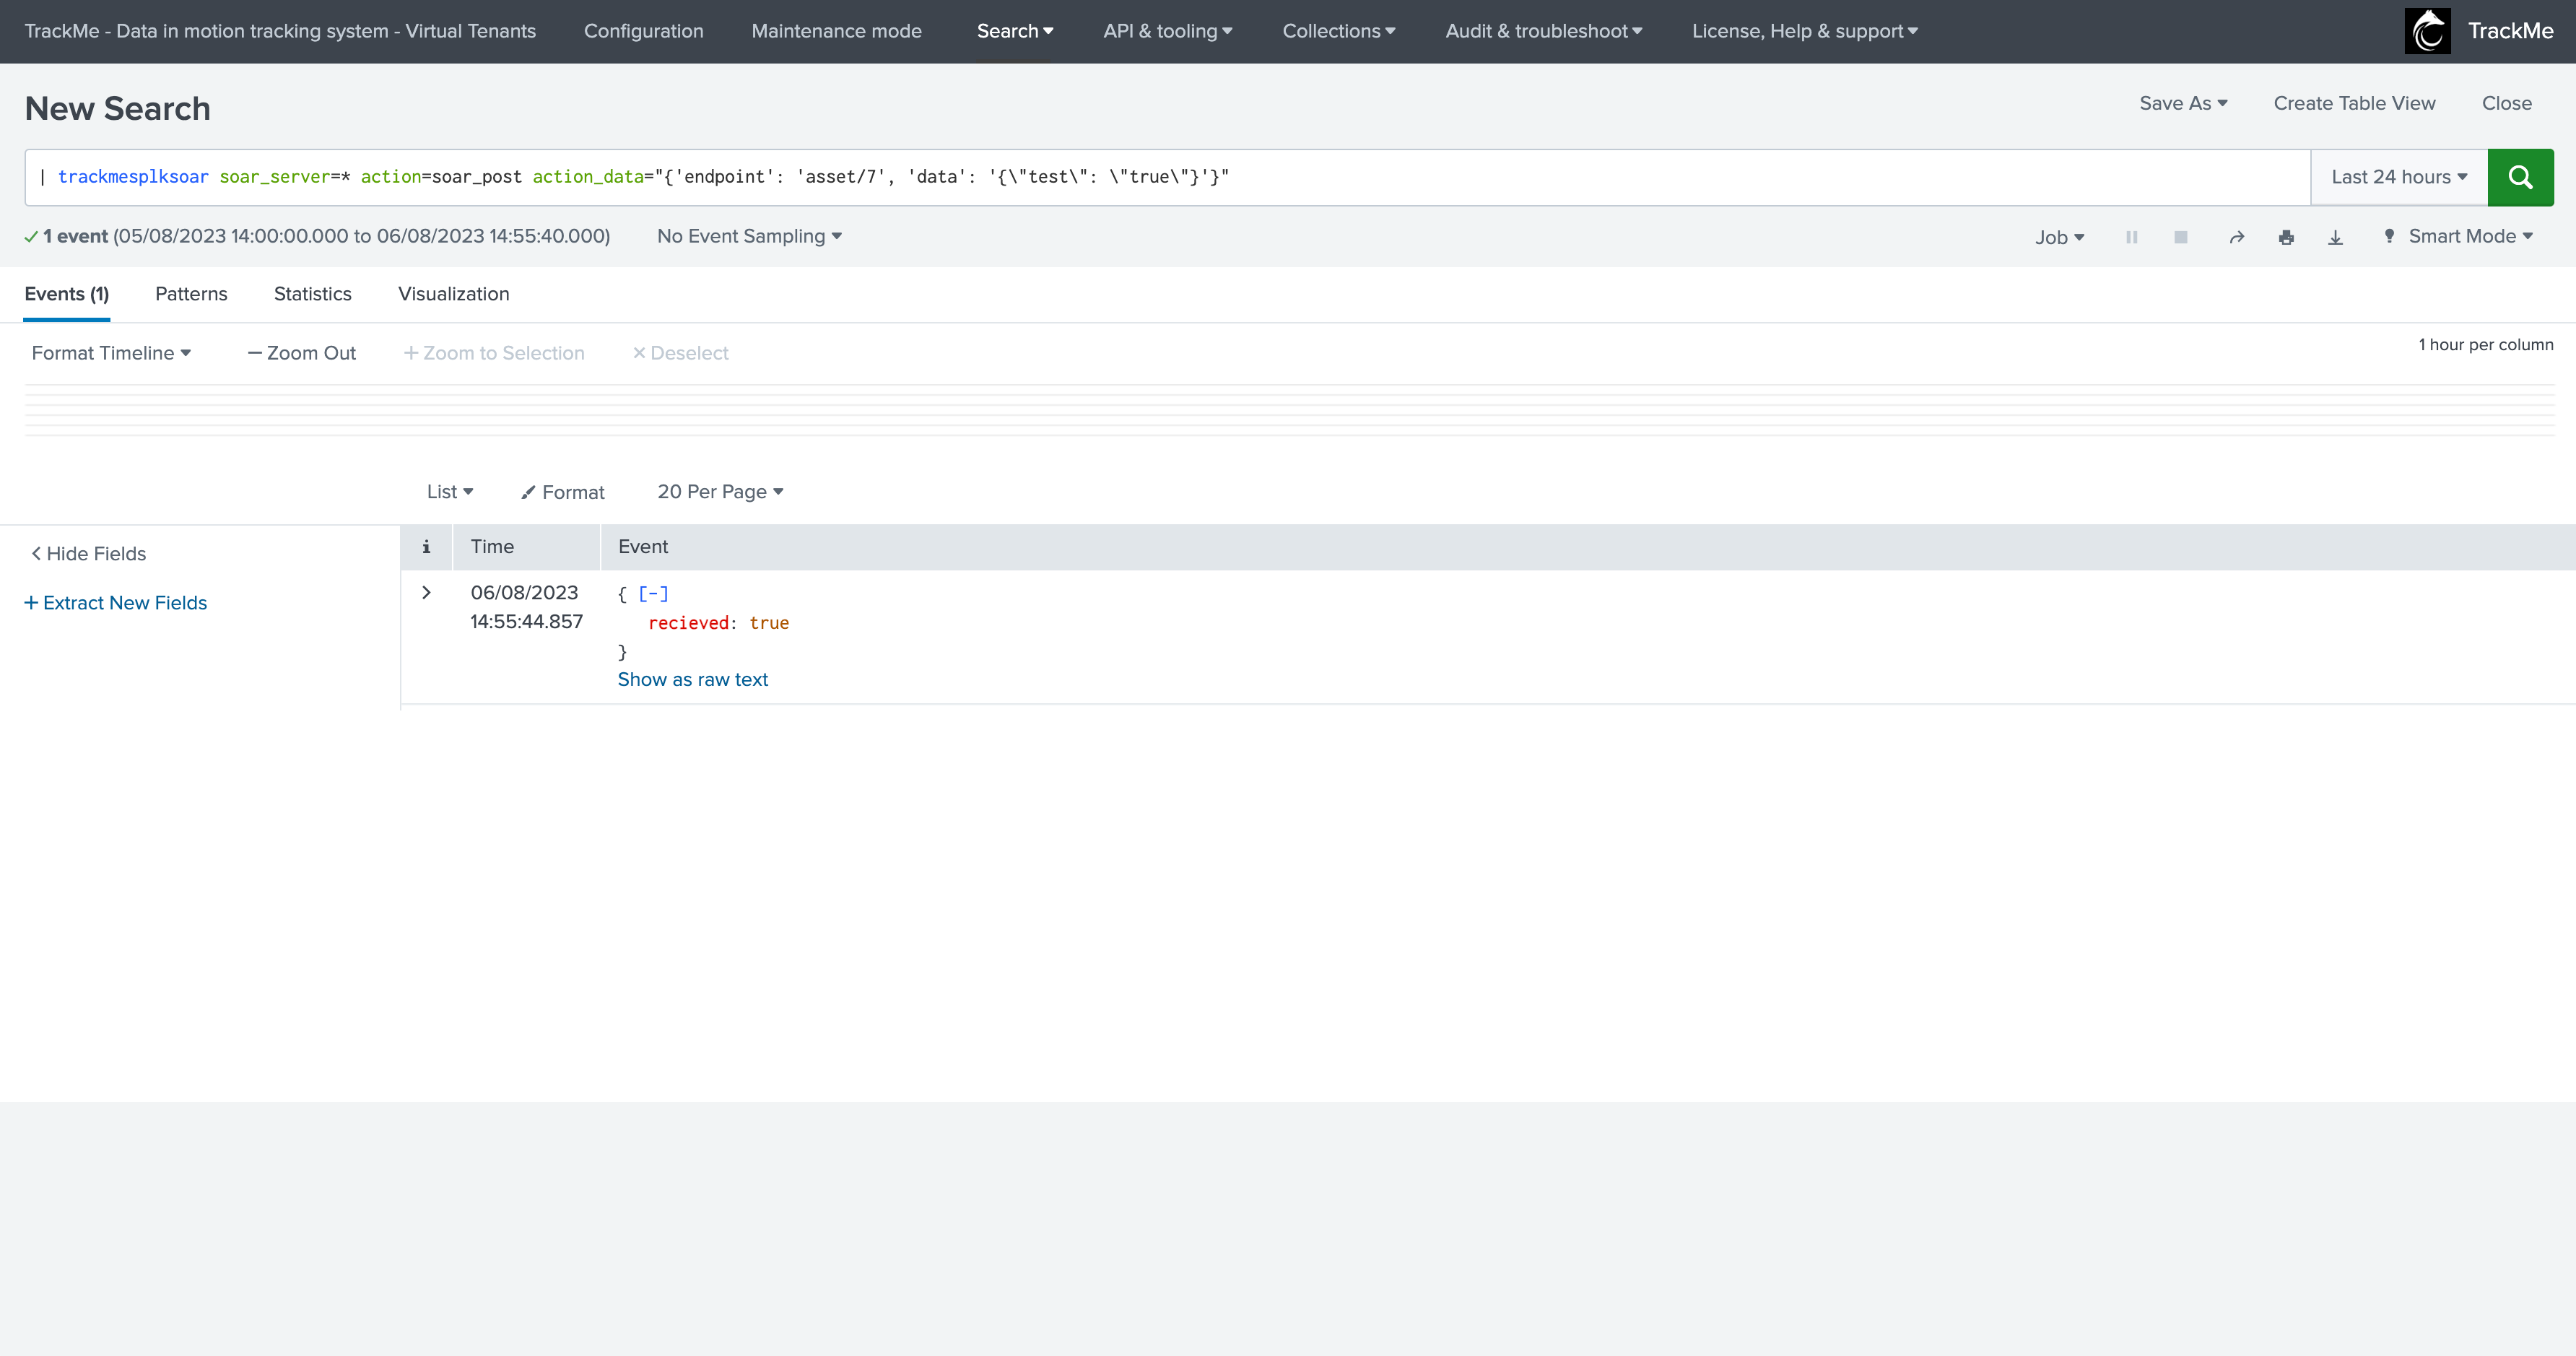Viewport: 2576px width, 1356px height.
Task: Open the Last 24 hours time picker
Action: [x=2398, y=177]
